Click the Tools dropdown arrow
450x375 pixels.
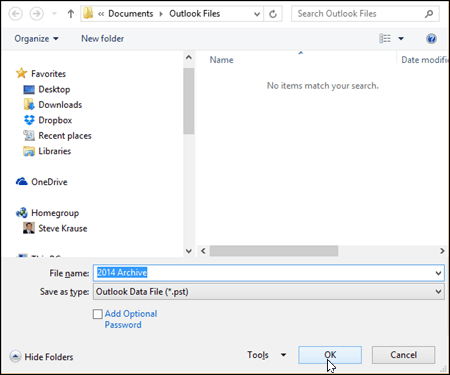click(x=283, y=355)
